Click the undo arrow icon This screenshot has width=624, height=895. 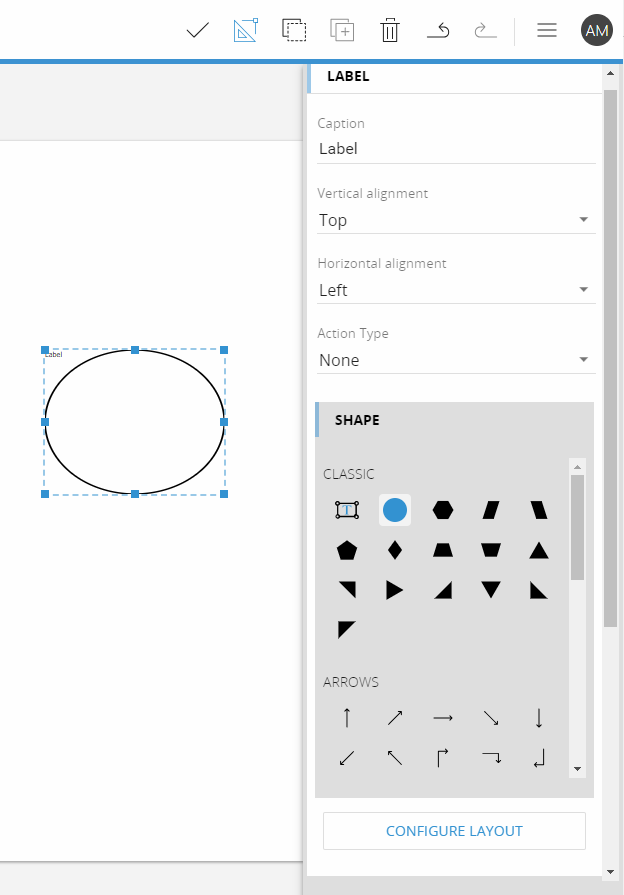438,30
